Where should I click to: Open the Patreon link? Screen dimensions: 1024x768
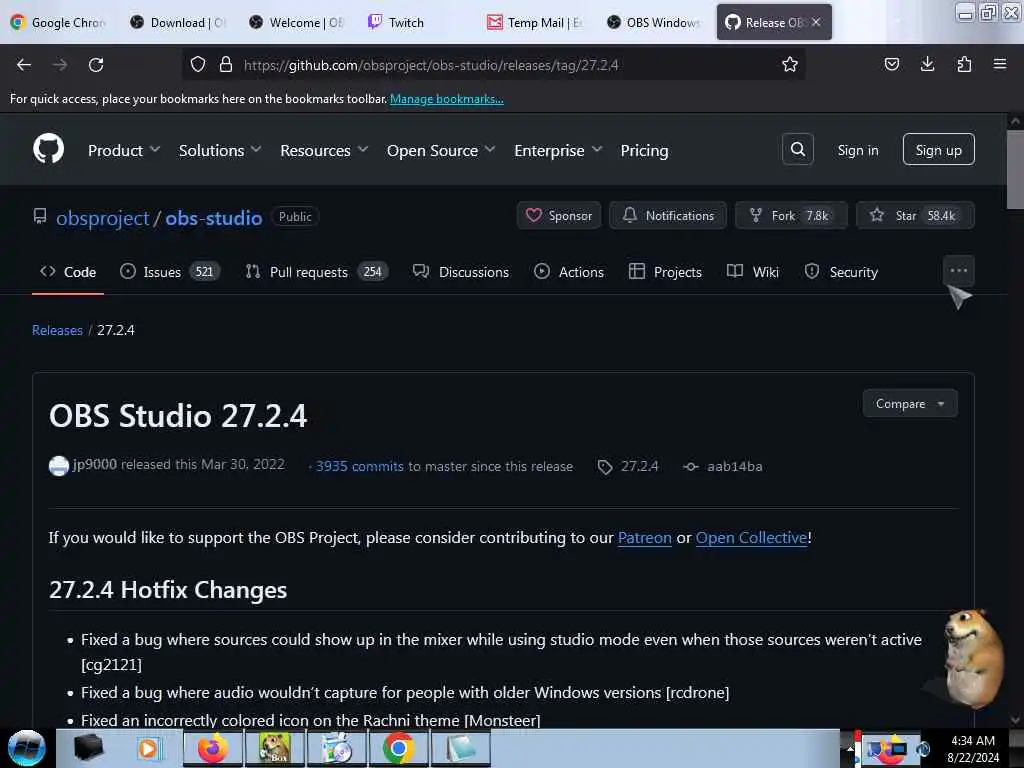click(x=645, y=537)
